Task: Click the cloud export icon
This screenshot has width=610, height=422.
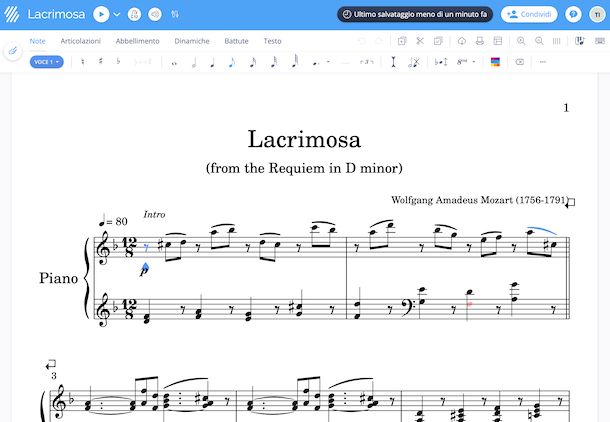Action: [x=462, y=41]
